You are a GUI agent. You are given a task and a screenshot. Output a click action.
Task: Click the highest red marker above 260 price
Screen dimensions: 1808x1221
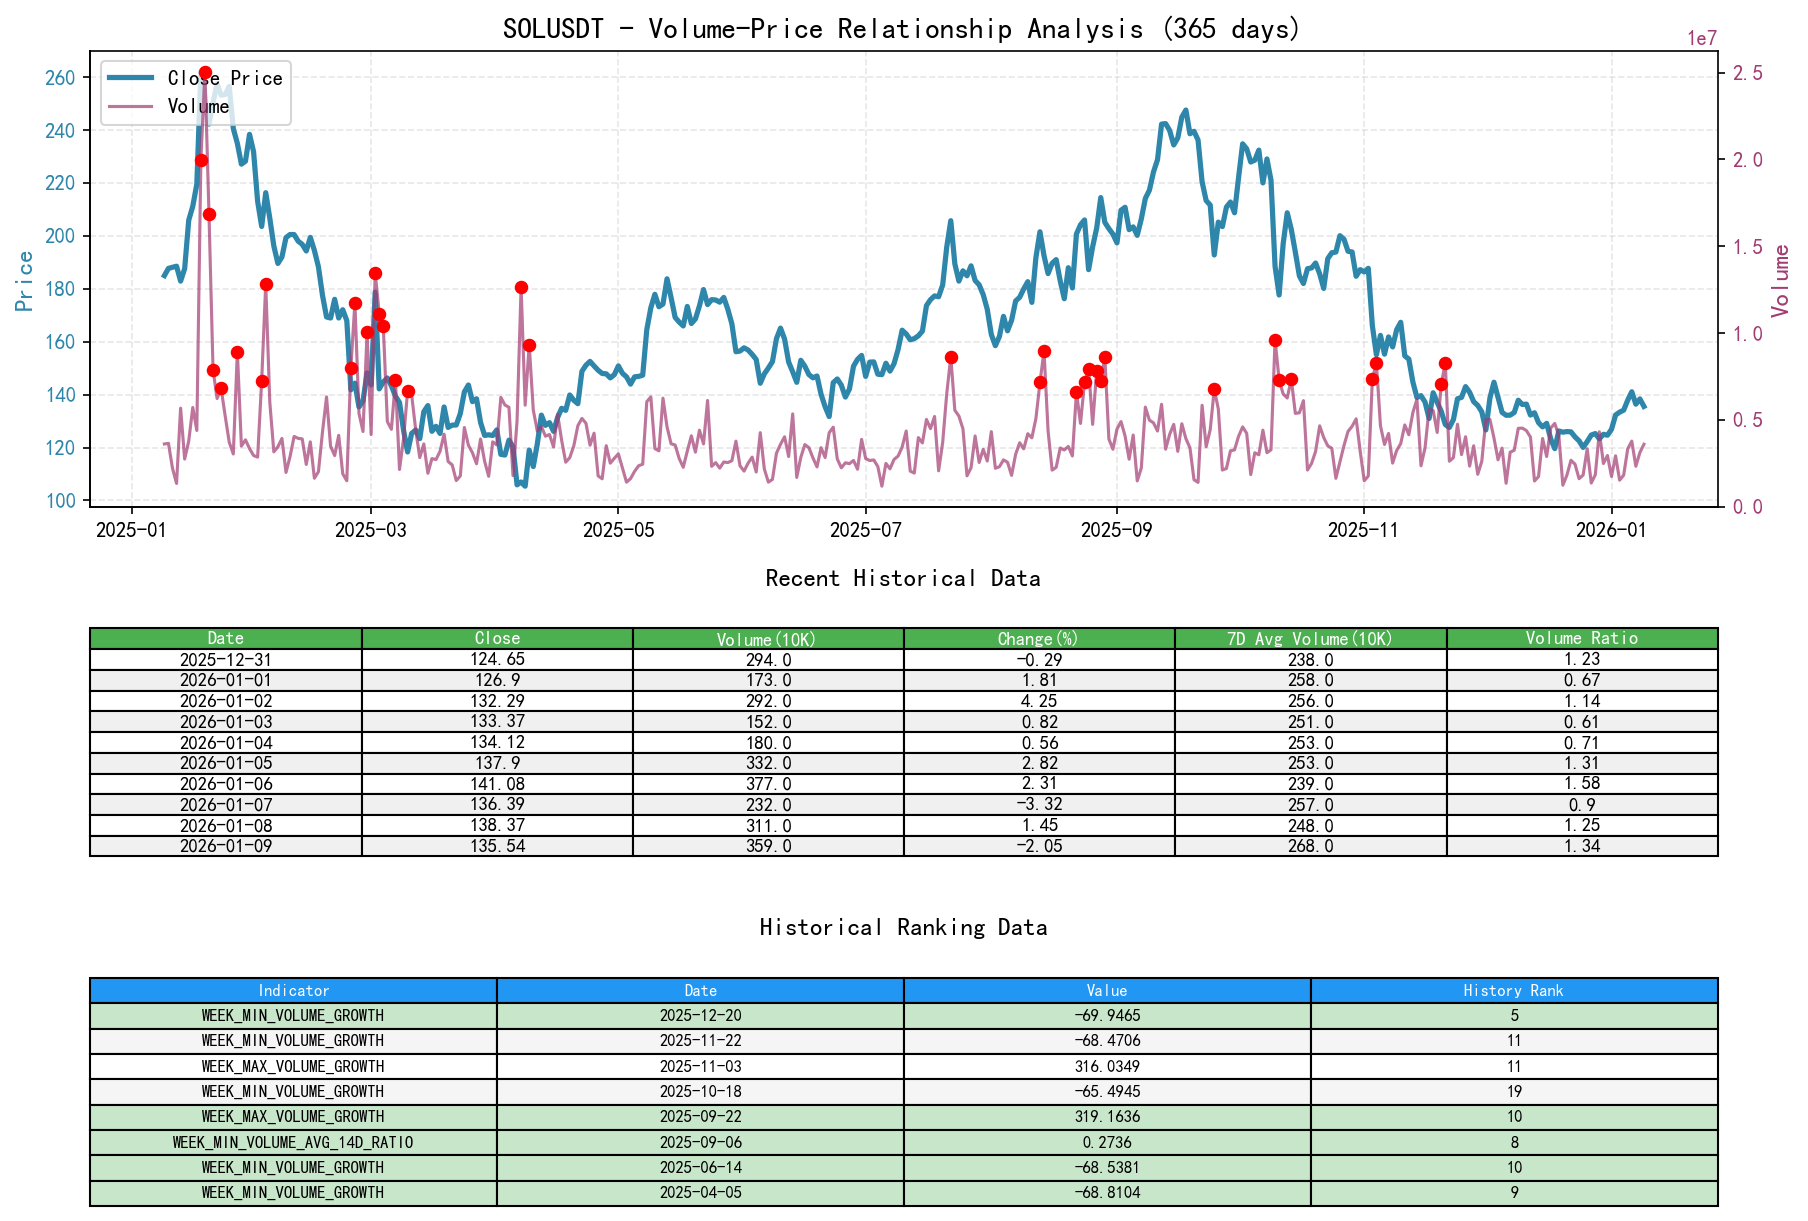(x=204, y=71)
